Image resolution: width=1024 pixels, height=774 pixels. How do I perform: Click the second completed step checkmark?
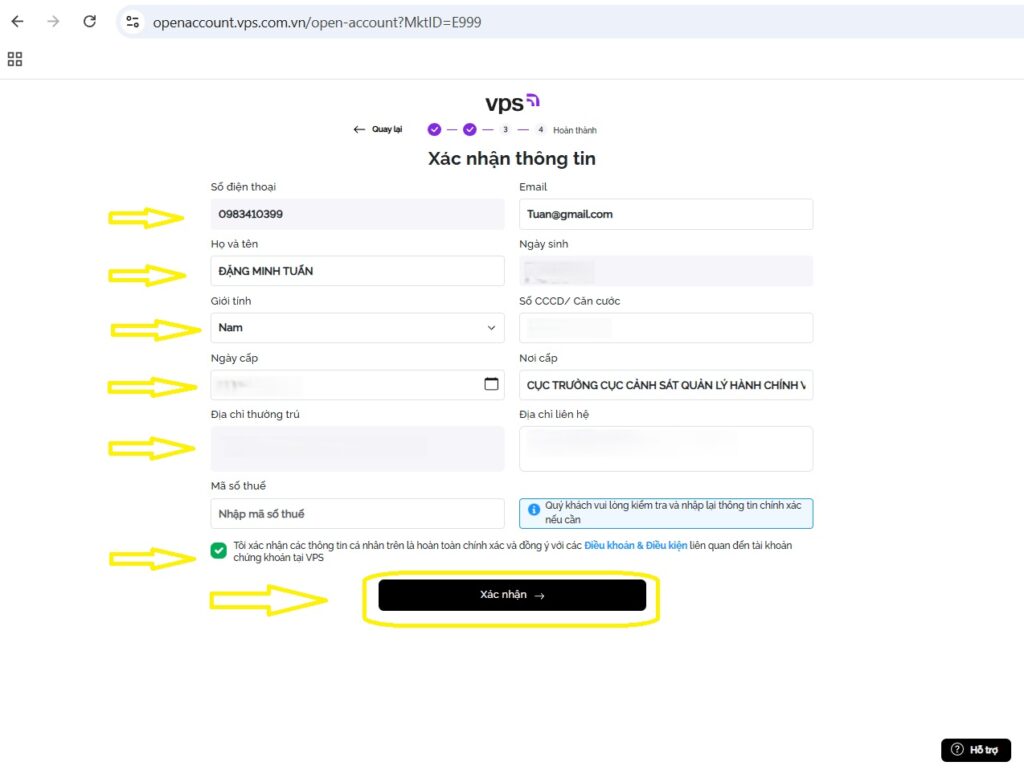point(470,129)
